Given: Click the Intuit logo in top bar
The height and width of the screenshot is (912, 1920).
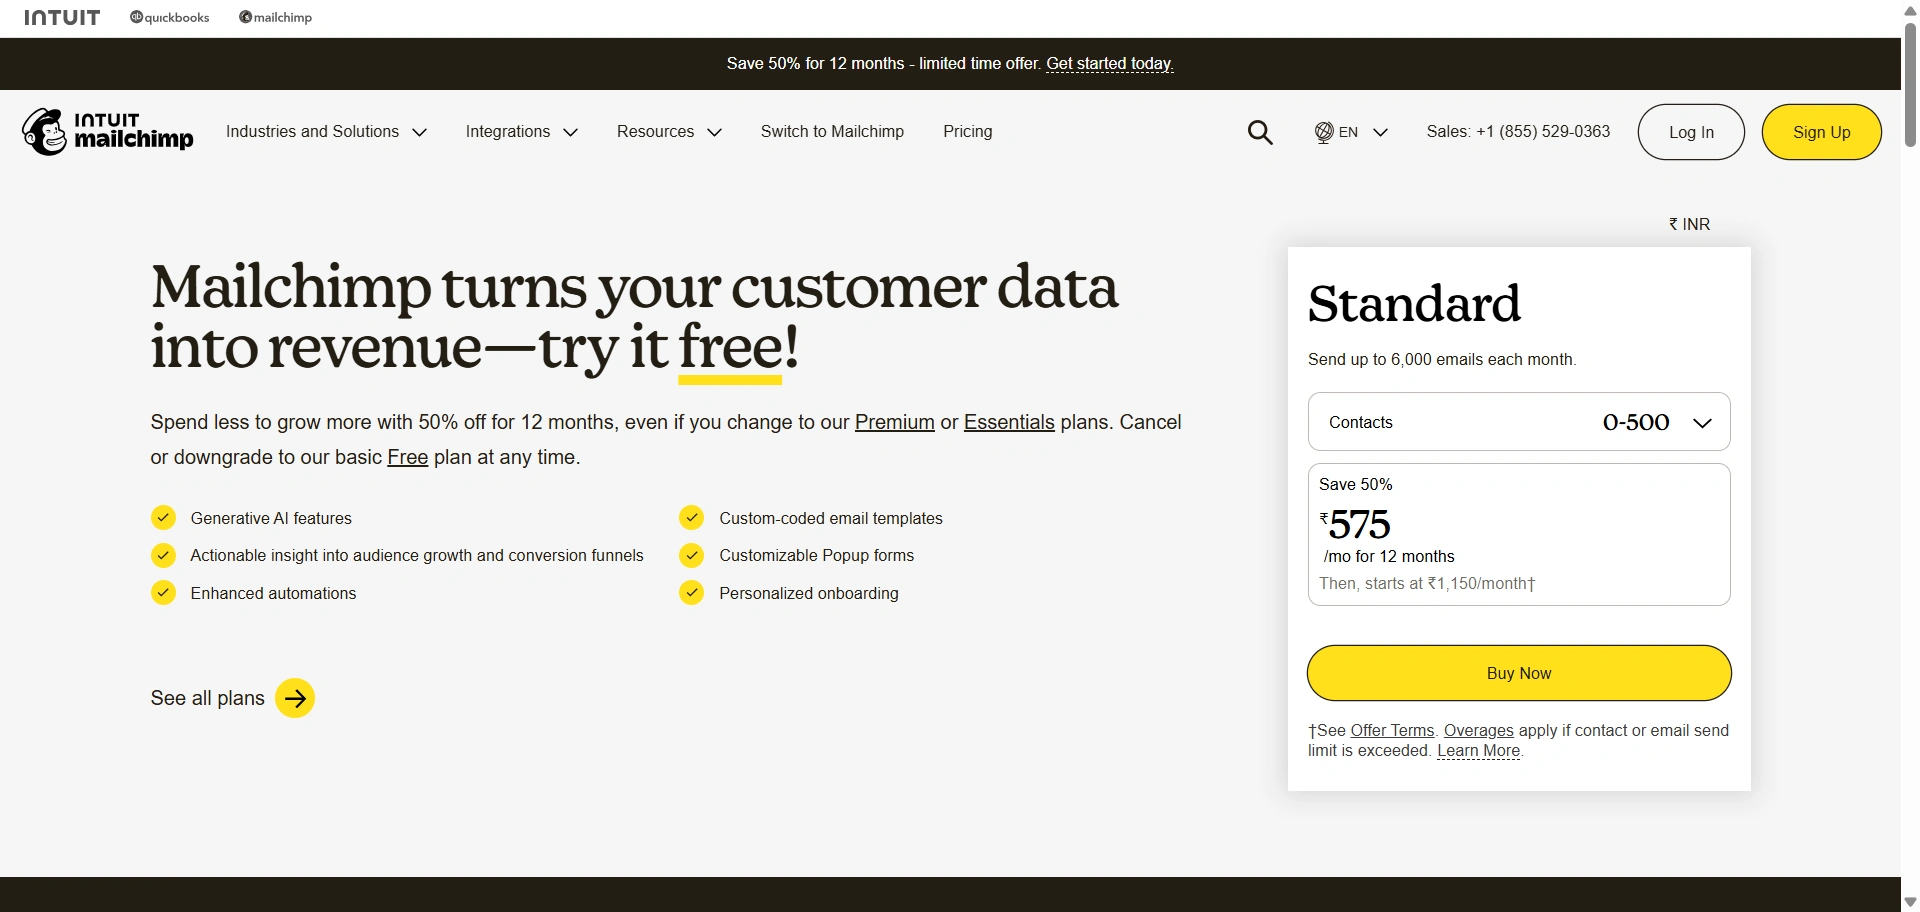Looking at the screenshot, I should click(x=62, y=18).
